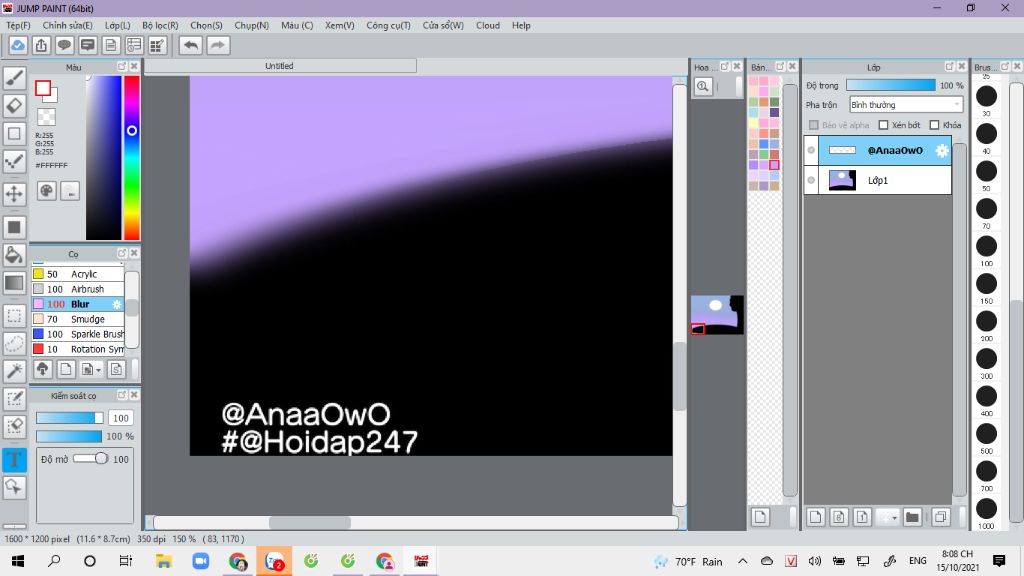Click the Undo arrow button
Image resolution: width=1024 pixels, height=576 pixels.
click(191, 46)
